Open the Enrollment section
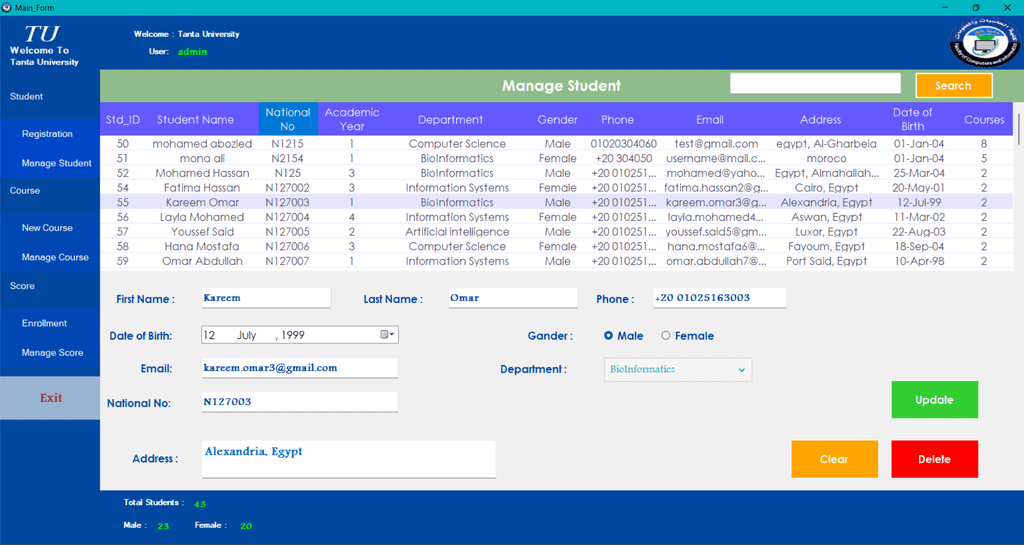The image size is (1024, 545). click(45, 323)
